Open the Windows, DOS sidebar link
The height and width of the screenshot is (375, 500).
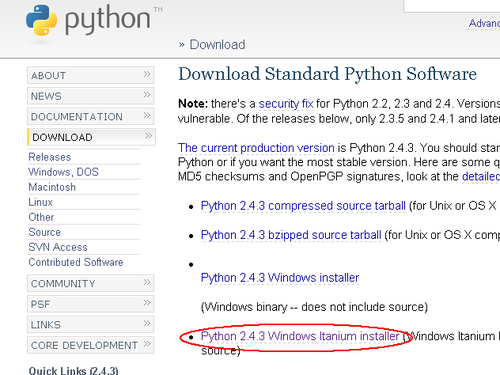(63, 172)
